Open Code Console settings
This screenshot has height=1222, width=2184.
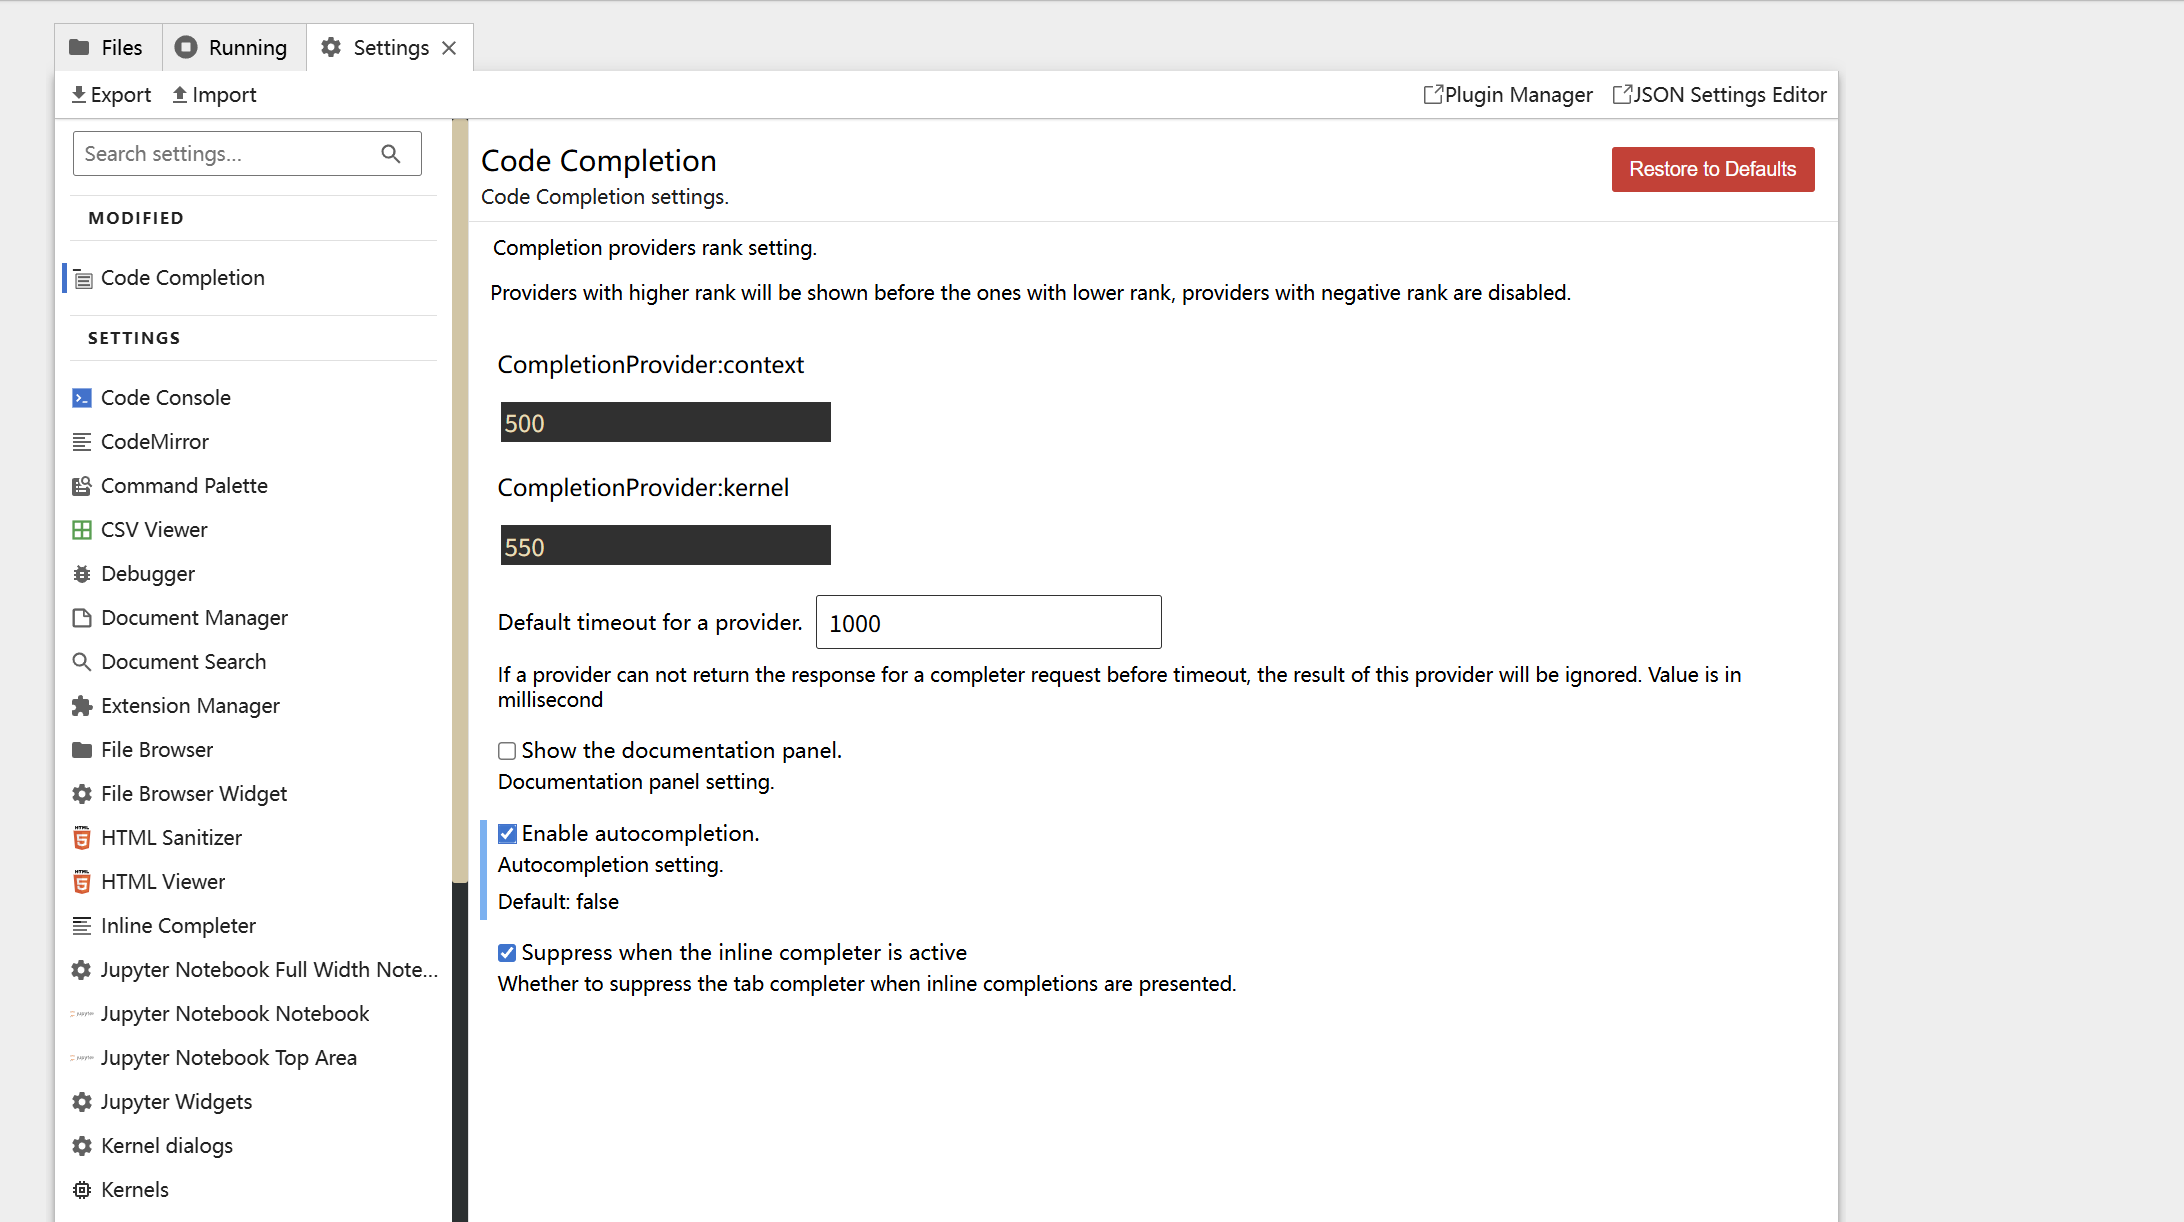click(x=166, y=398)
